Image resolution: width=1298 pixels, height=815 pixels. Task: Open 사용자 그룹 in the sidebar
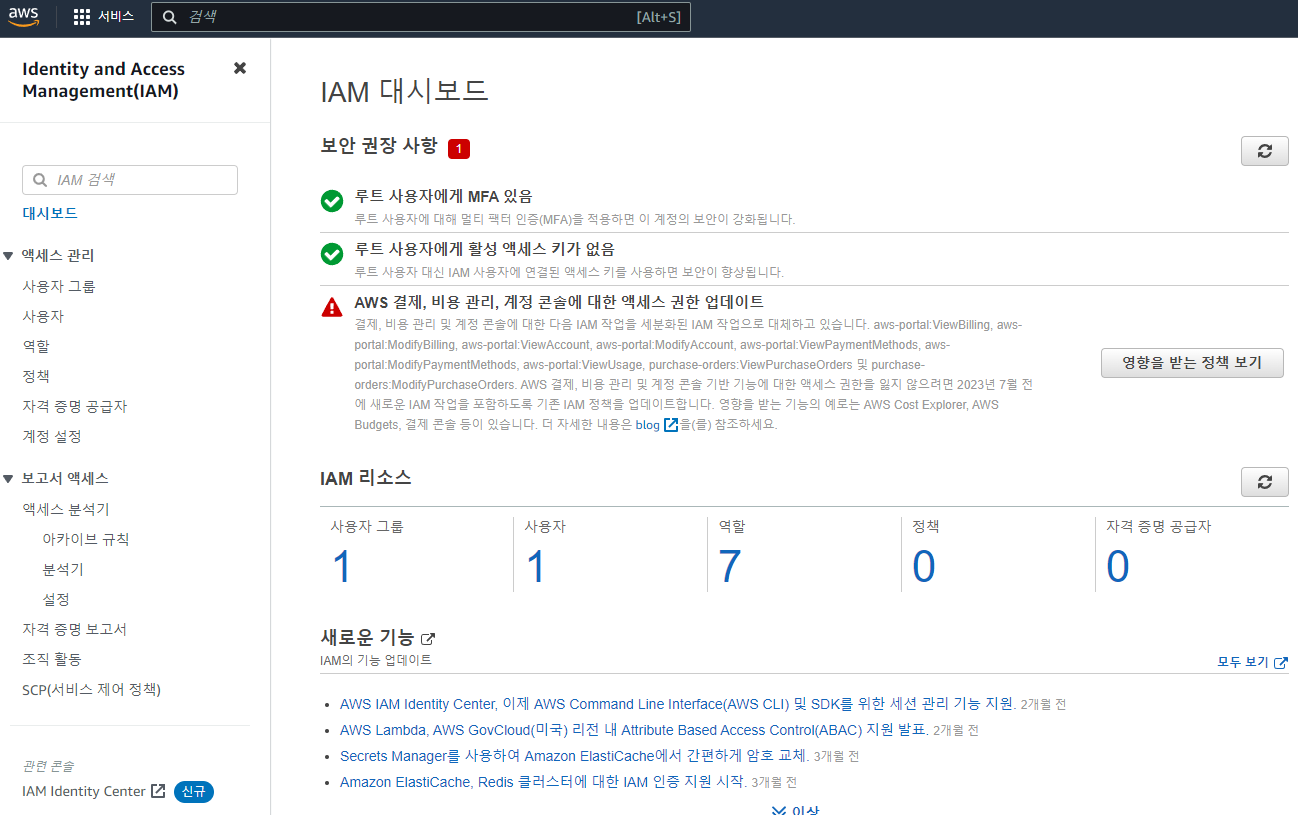(x=59, y=286)
